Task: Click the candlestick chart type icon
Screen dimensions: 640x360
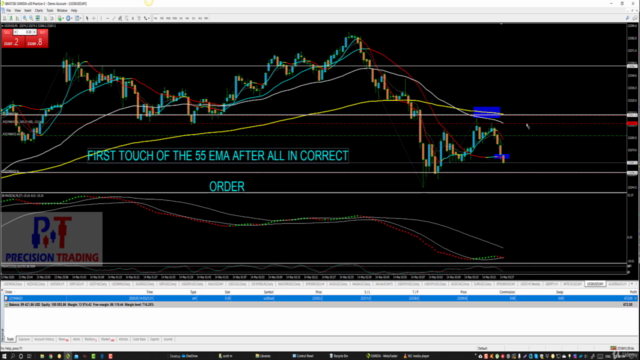Action: pos(11,18)
